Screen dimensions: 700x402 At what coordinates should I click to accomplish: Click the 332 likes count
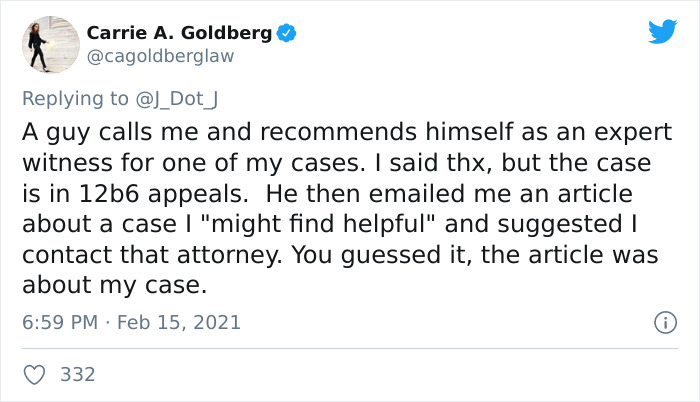click(78, 374)
